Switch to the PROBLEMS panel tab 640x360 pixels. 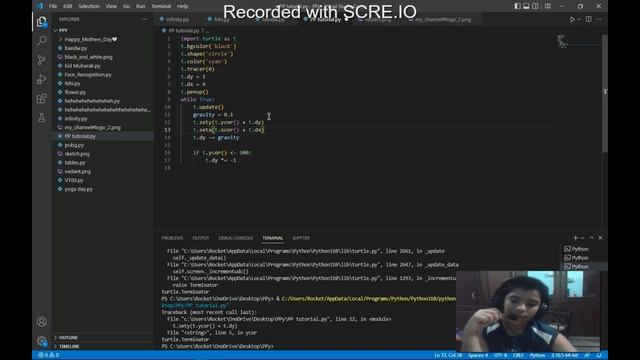(x=172, y=238)
